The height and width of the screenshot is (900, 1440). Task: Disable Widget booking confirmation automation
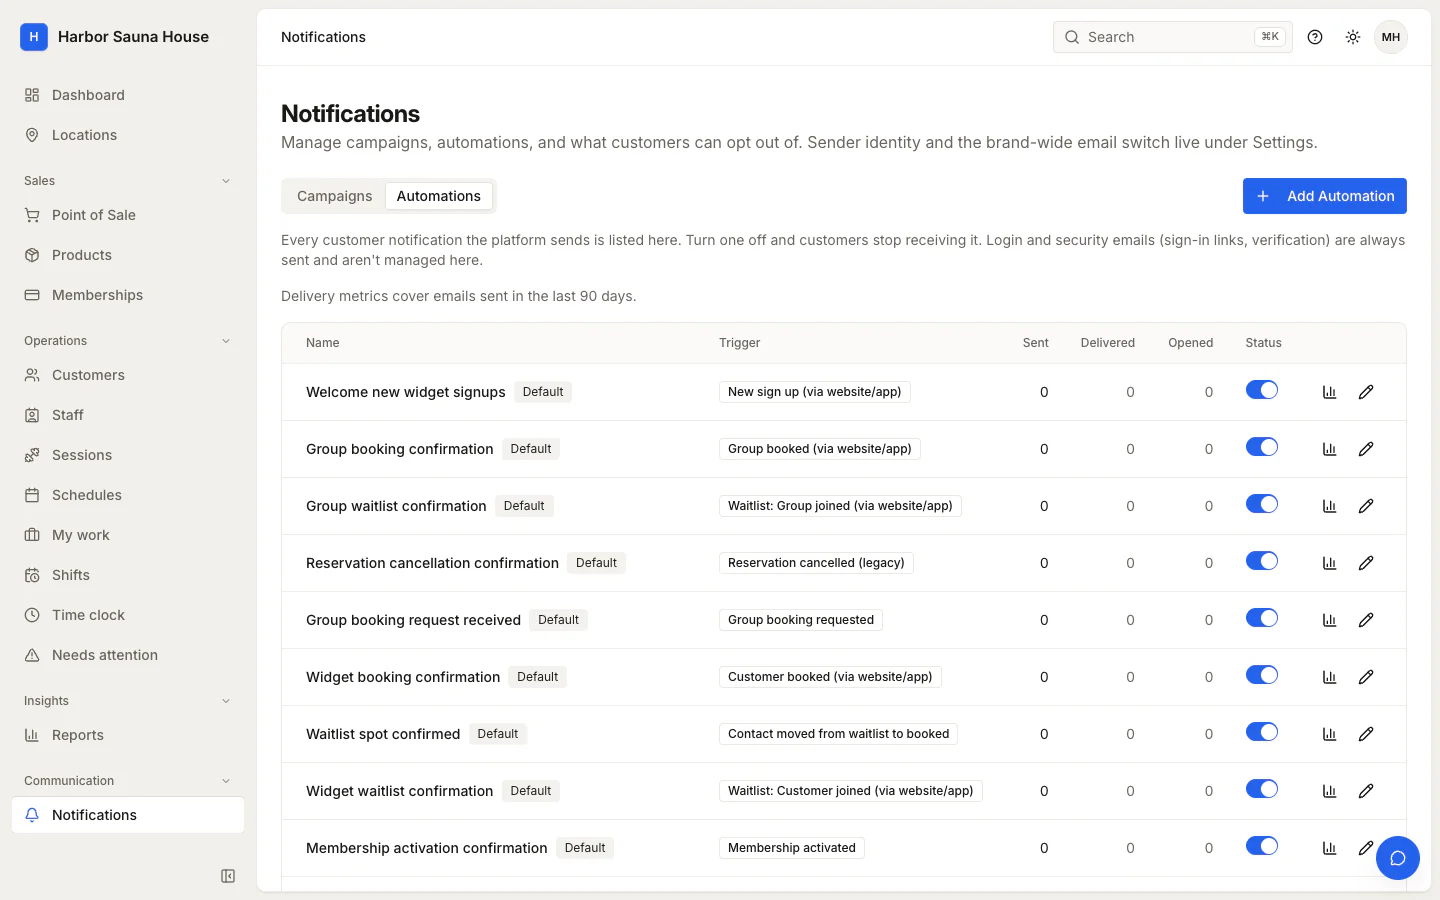(x=1262, y=675)
